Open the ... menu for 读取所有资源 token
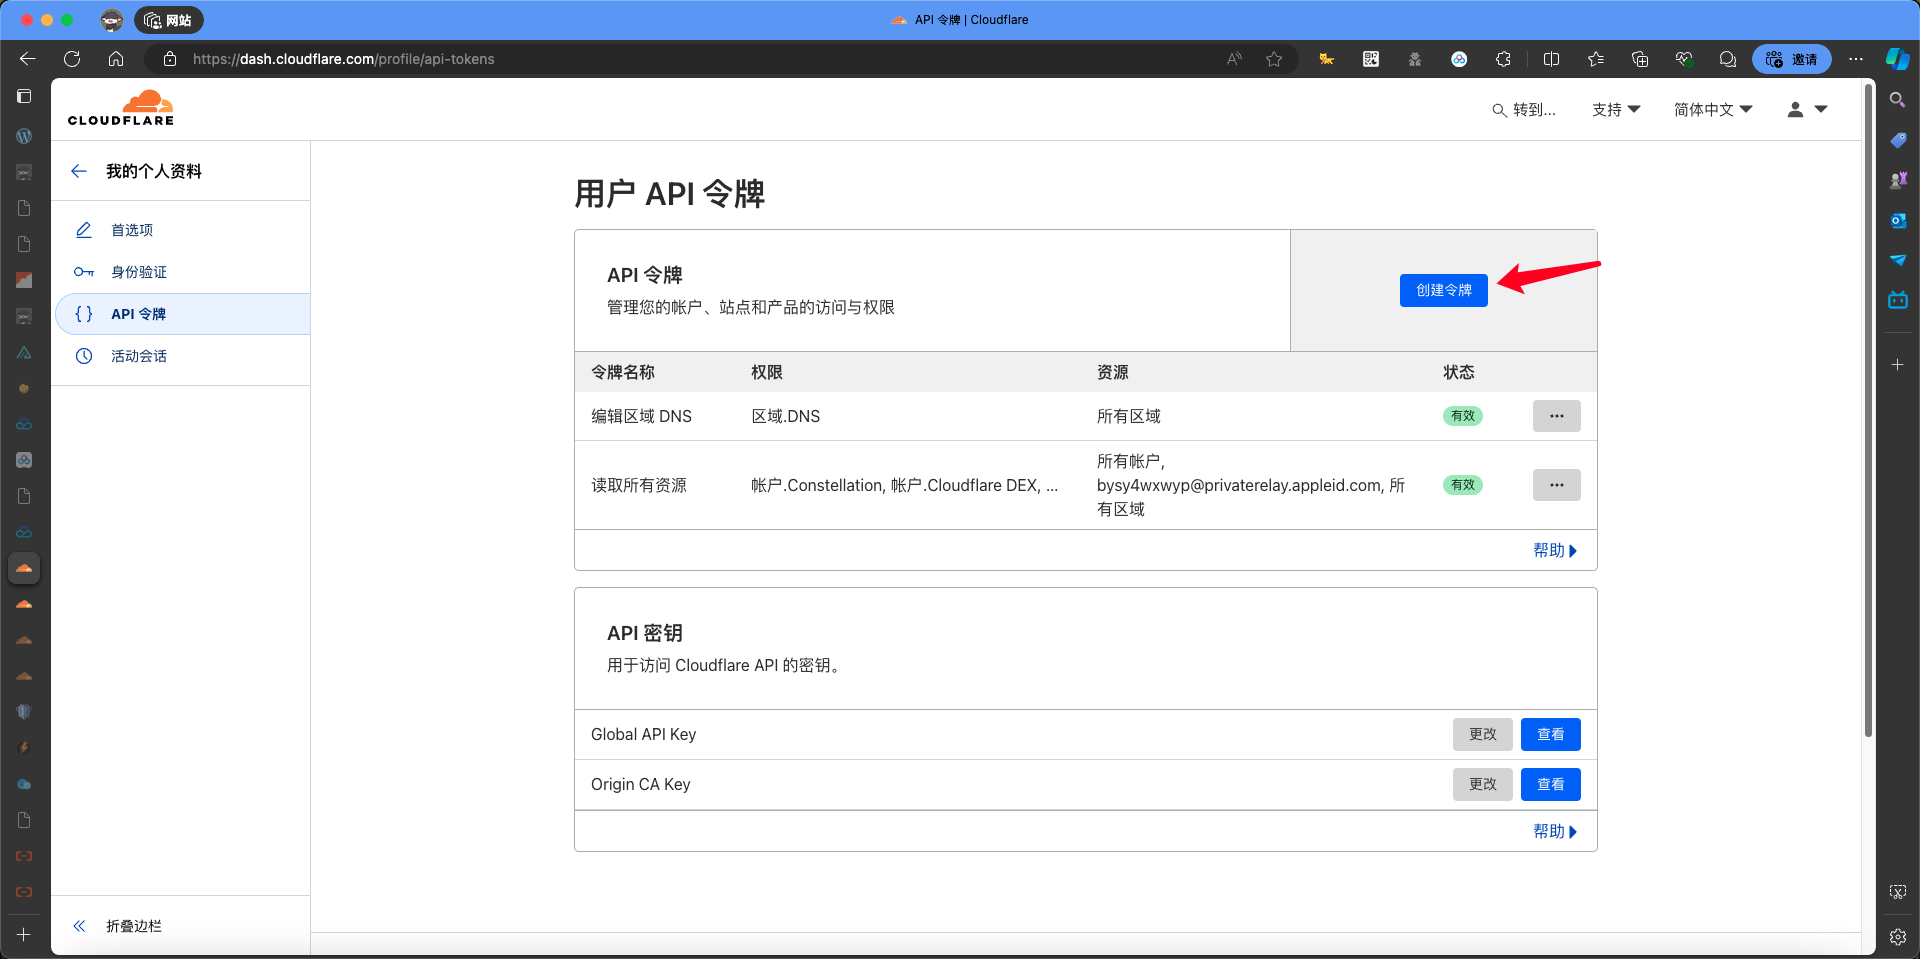Viewport: 1920px width, 959px height. [1556, 485]
